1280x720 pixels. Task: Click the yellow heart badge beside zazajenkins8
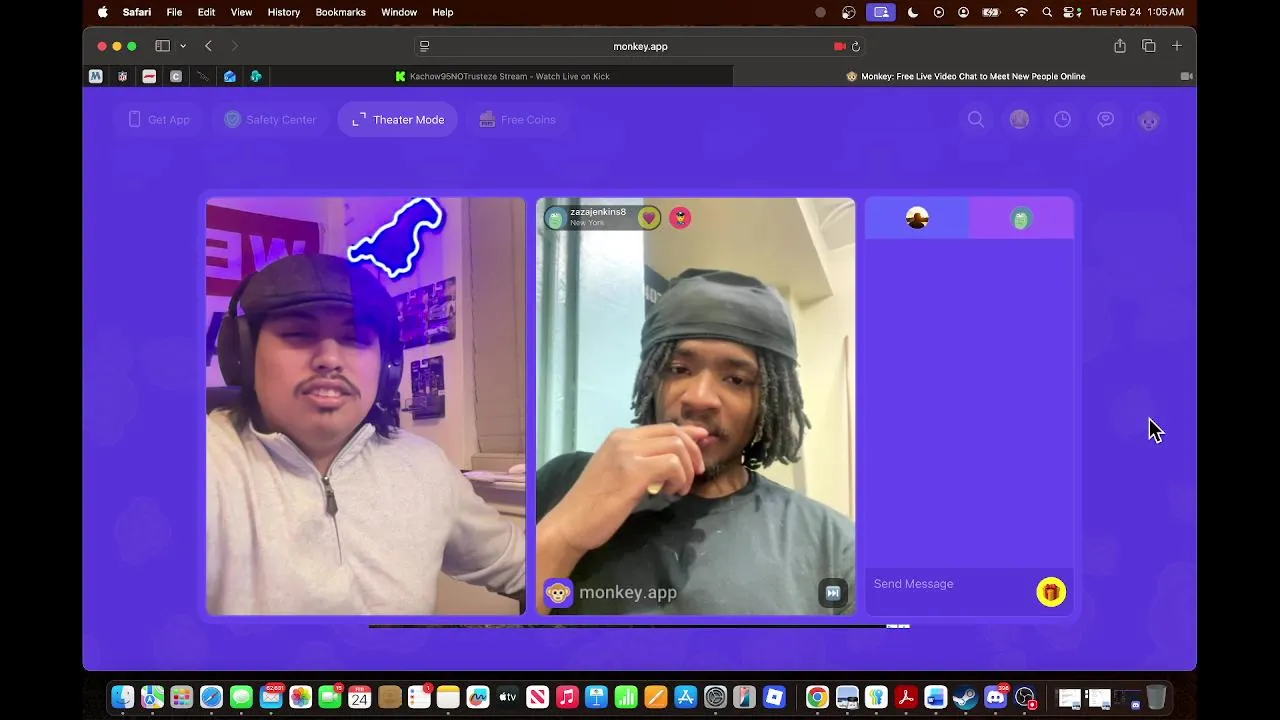tap(649, 217)
